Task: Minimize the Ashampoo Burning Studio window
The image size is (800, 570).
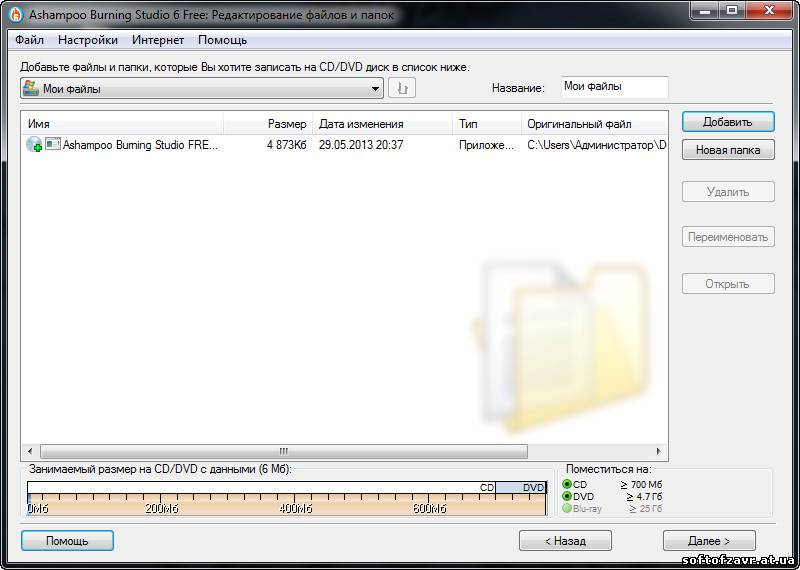Action: tap(706, 10)
